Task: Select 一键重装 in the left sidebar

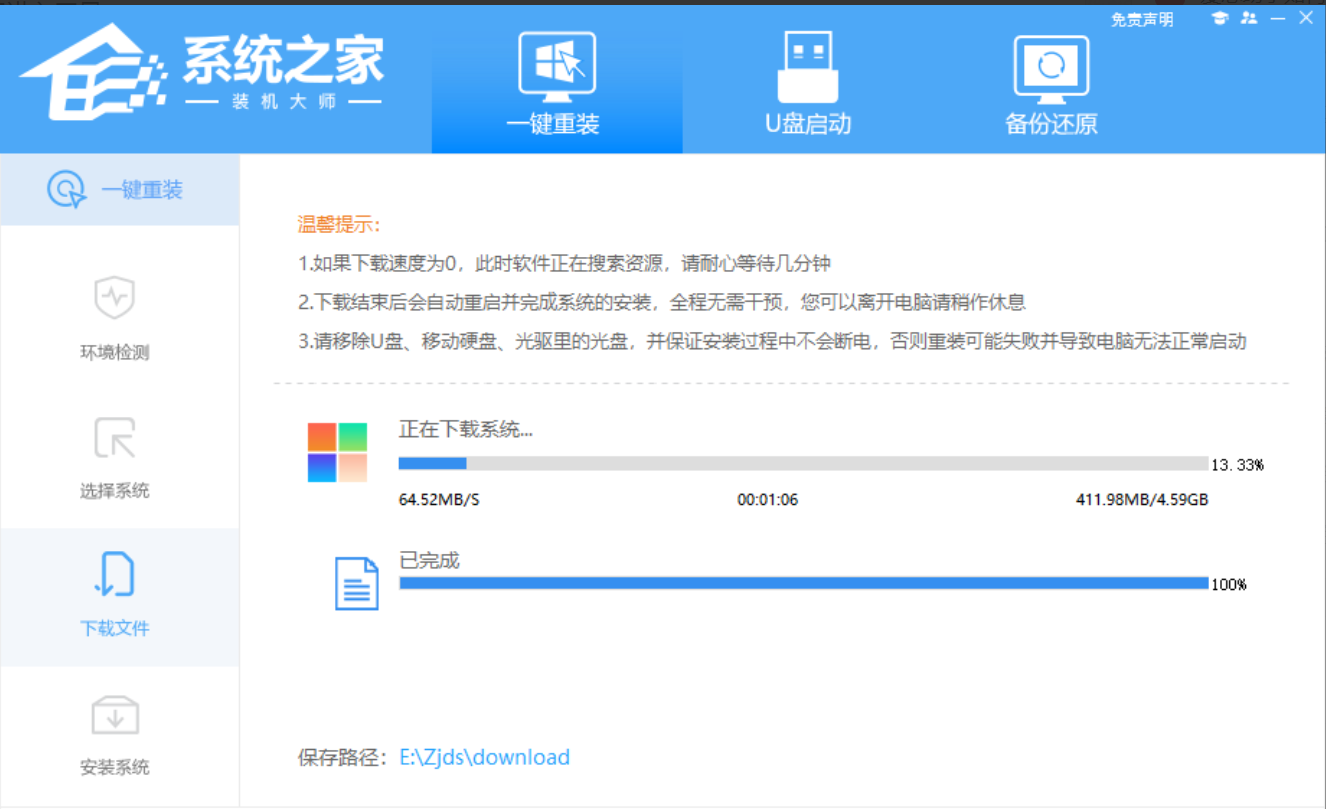Action: click(x=119, y=189)
